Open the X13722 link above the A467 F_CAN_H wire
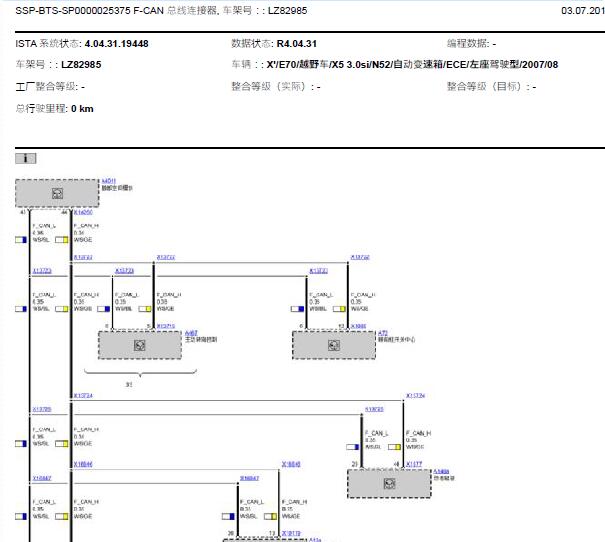The height and width of the screenshot is (542, 605). [166, 257]
